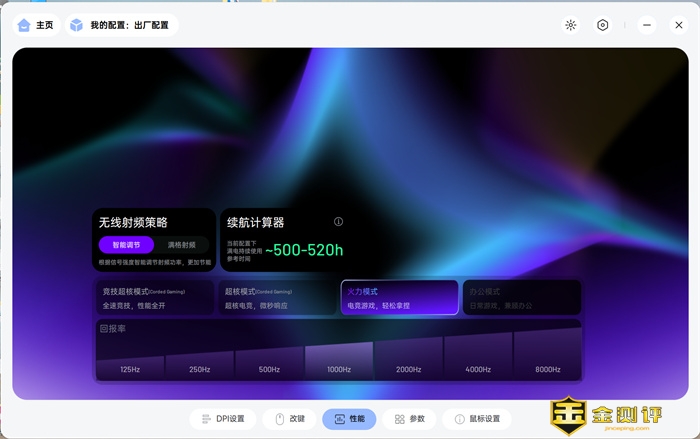Viewport: 700px width, 439px height.
Task: Set polling rate to 1000Hz
Action: point(339,362)
